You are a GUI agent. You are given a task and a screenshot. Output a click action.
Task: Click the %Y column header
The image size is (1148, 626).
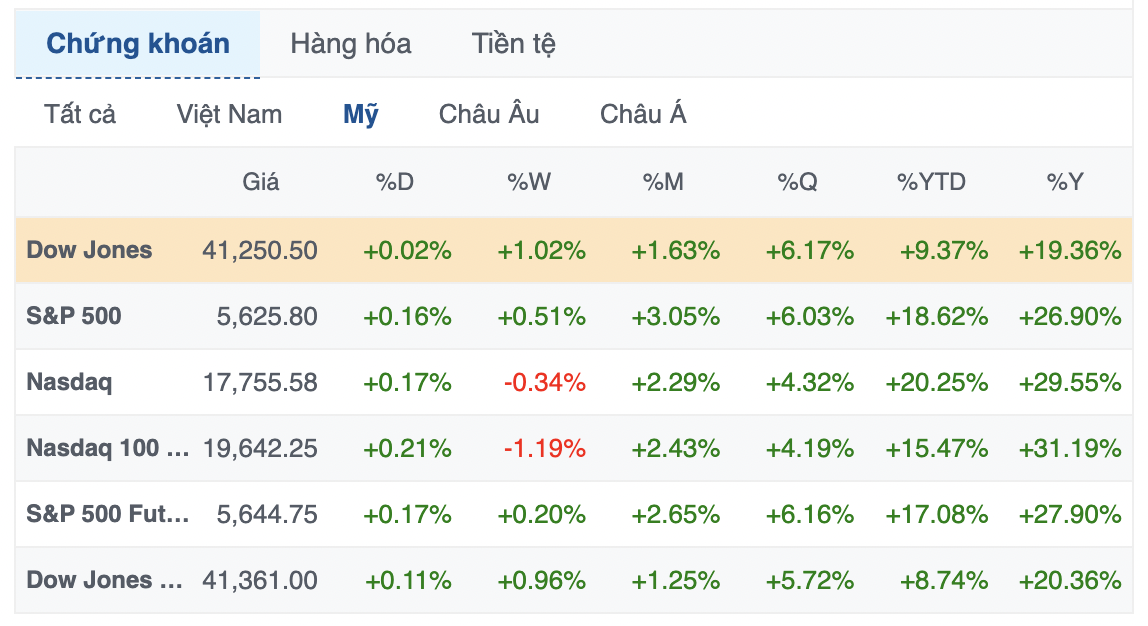coord(1065,182)
